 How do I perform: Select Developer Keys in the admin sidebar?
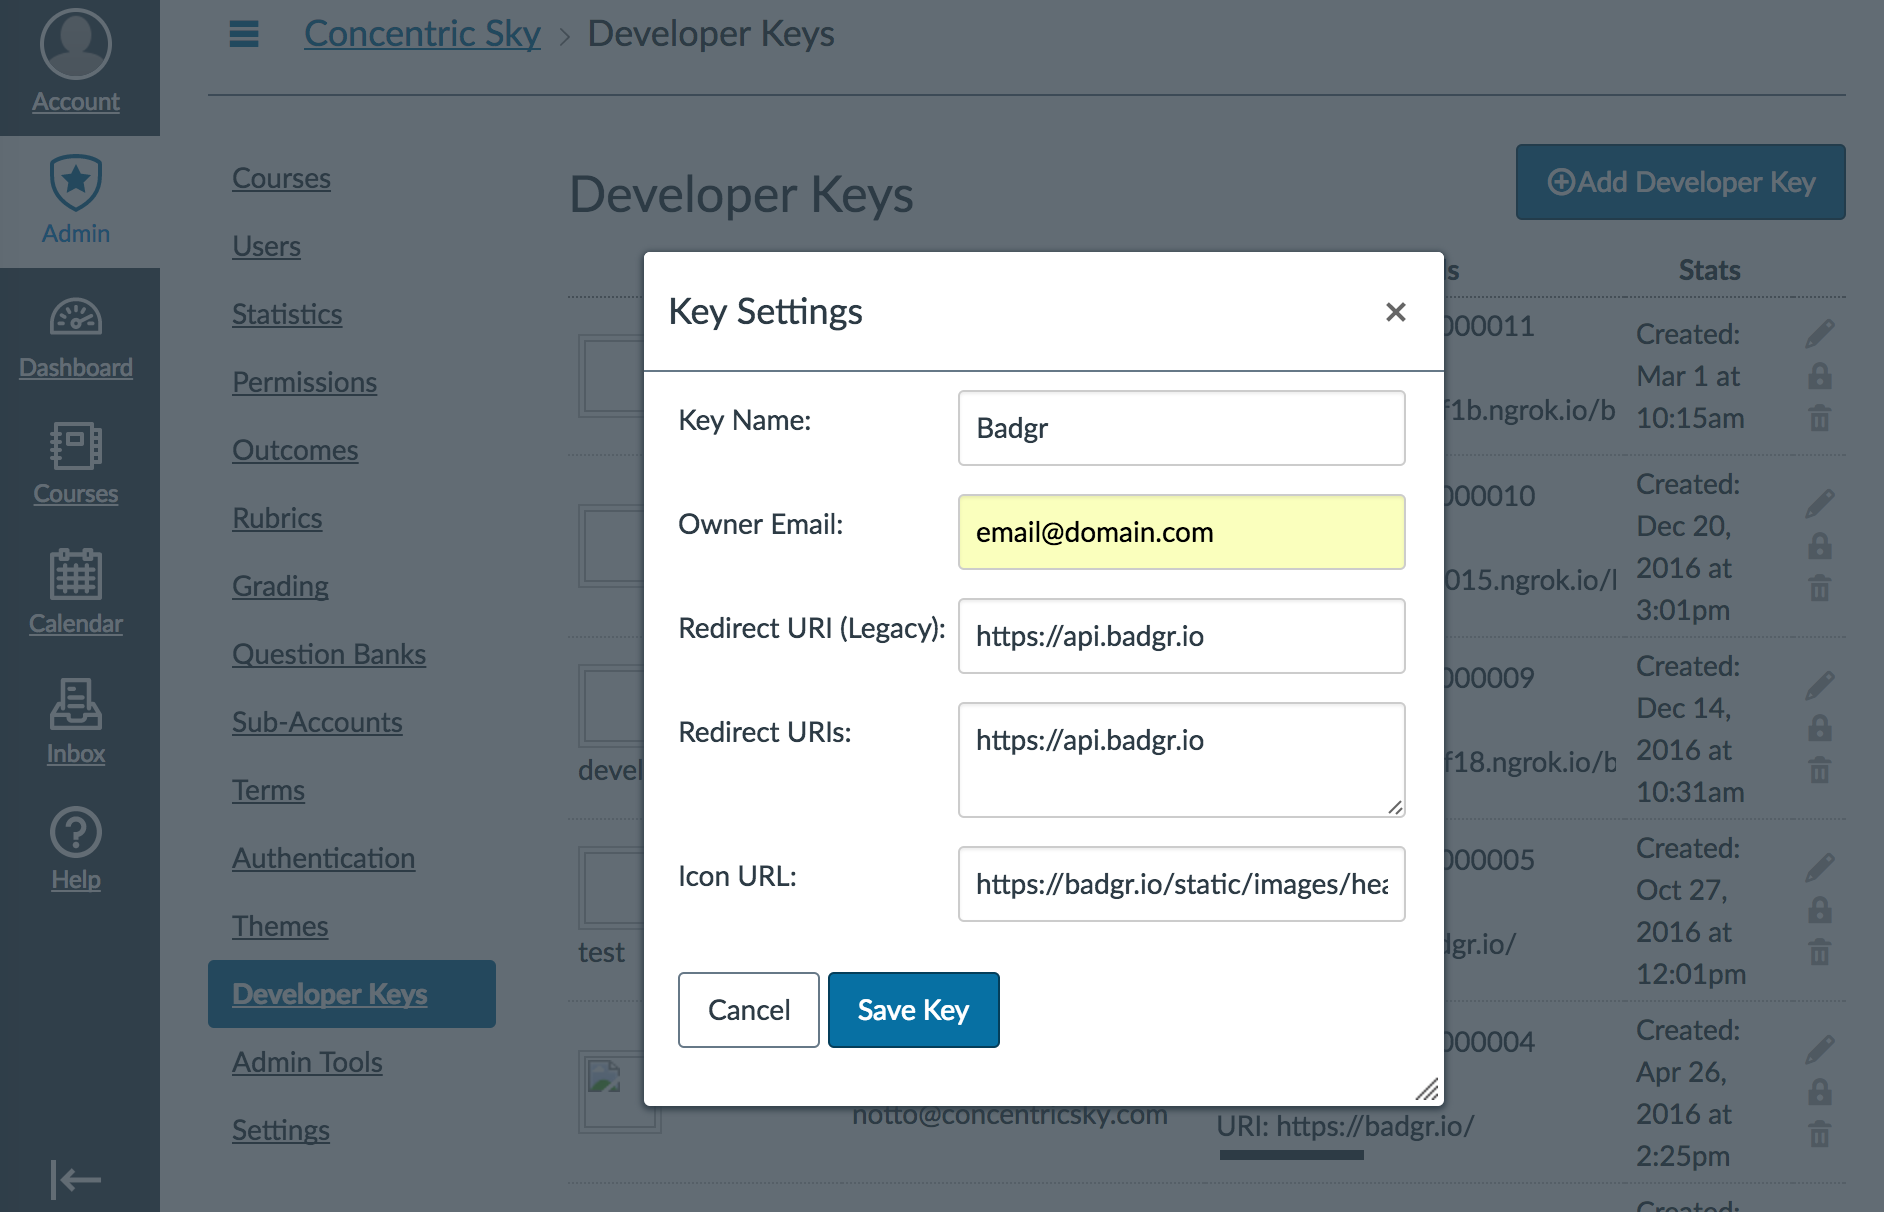click(352, 994)
